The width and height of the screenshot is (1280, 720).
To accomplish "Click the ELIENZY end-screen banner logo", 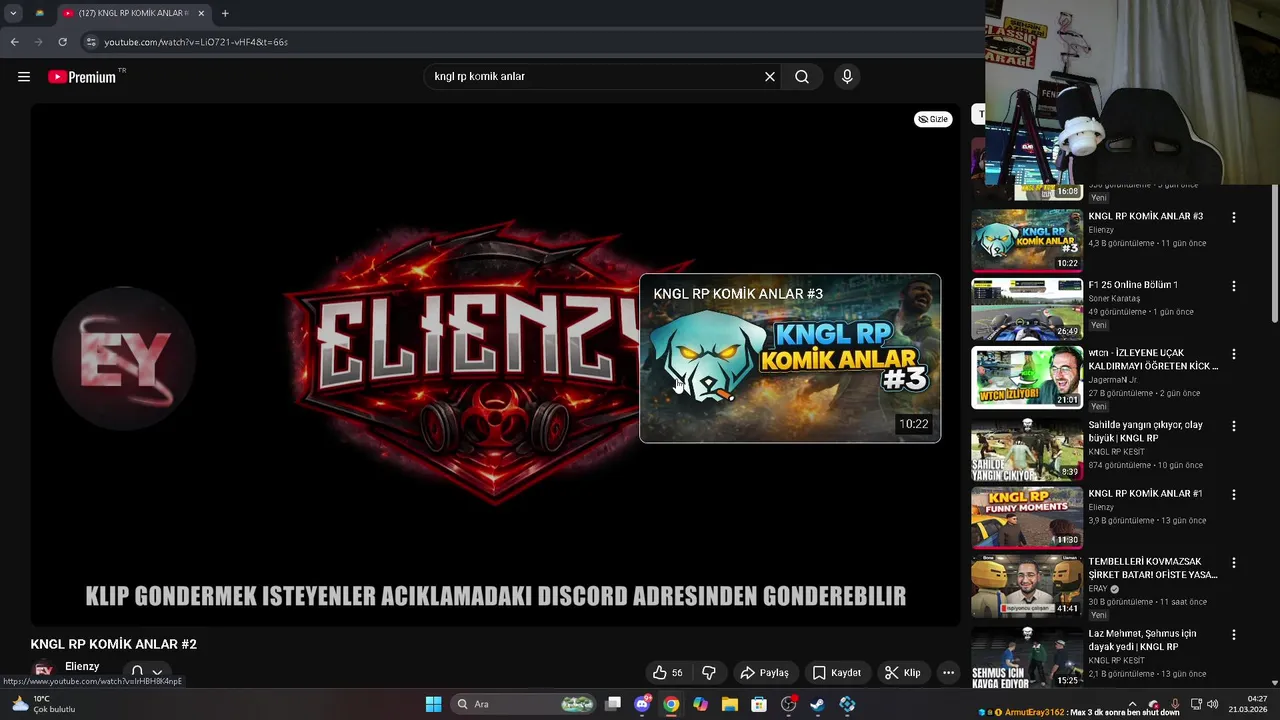I will pos(478,360).
